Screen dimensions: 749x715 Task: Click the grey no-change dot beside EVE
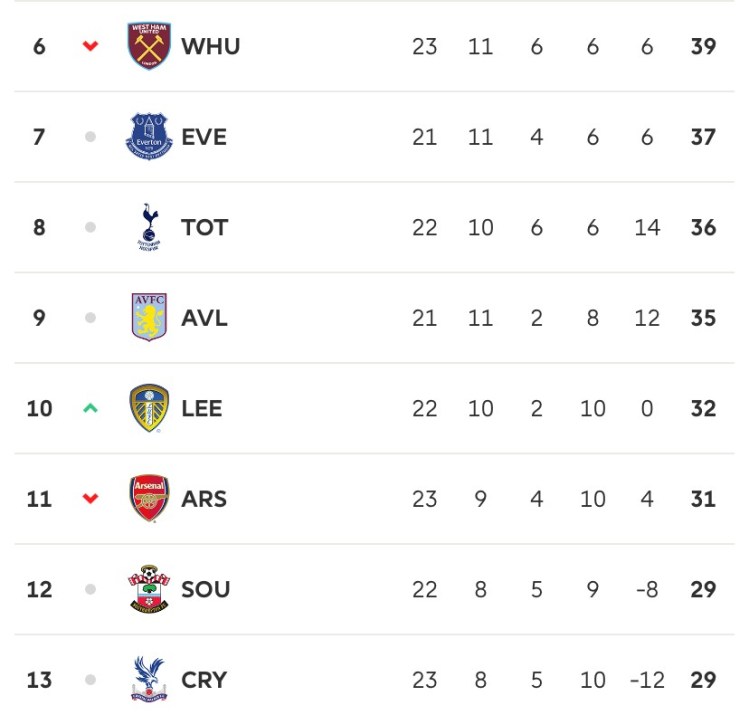pyautogui.click(x=90, y=137)
